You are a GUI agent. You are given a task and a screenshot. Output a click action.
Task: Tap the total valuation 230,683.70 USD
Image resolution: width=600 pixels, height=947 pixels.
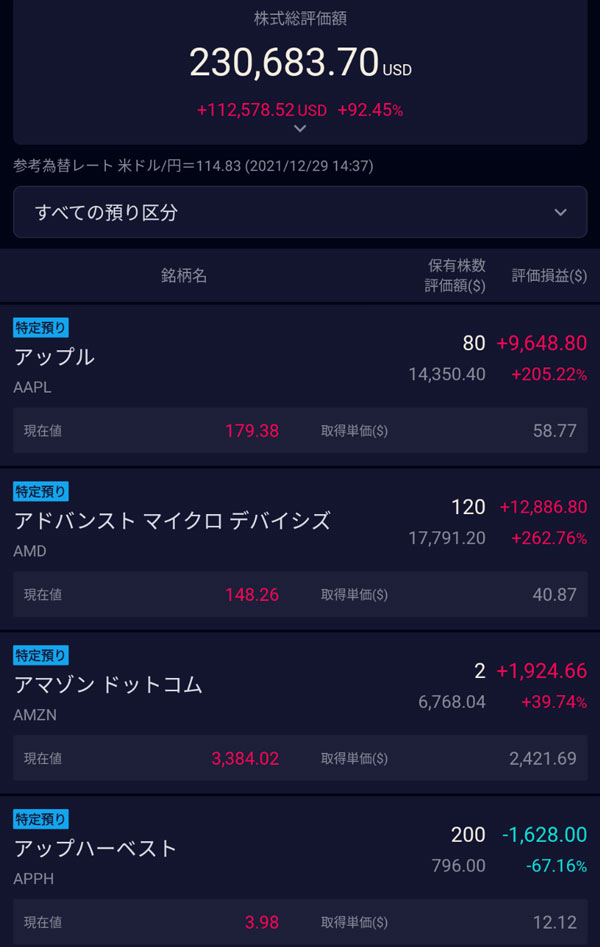[300, 63]
